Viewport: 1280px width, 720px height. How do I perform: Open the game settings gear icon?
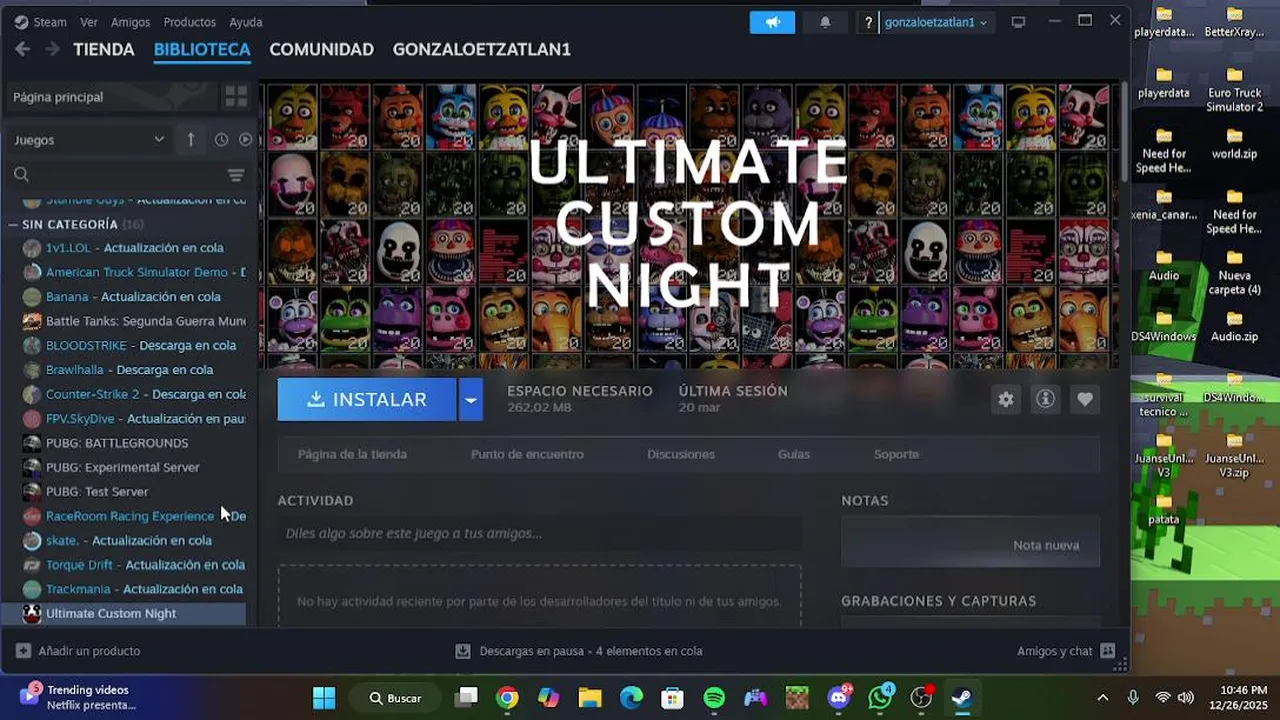(1006, 399)
